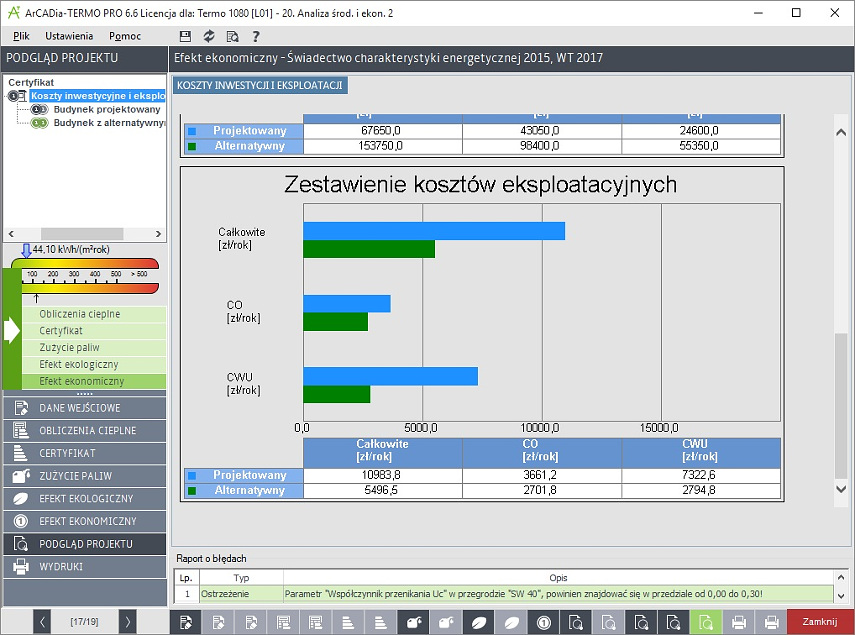855x635 pixels.
Task: Click the 7322,6 CWU cell
Action: pos(701,475)
